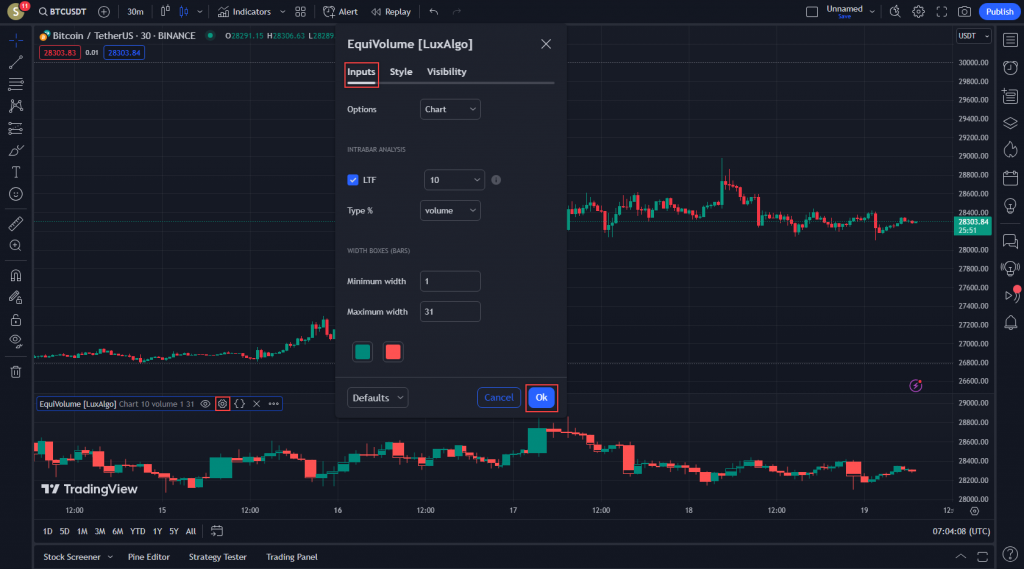The width and height of the screenshot is (1024, 569).
Task: Open EquiVolume source code braces icon
Action: tap(240, 404)
